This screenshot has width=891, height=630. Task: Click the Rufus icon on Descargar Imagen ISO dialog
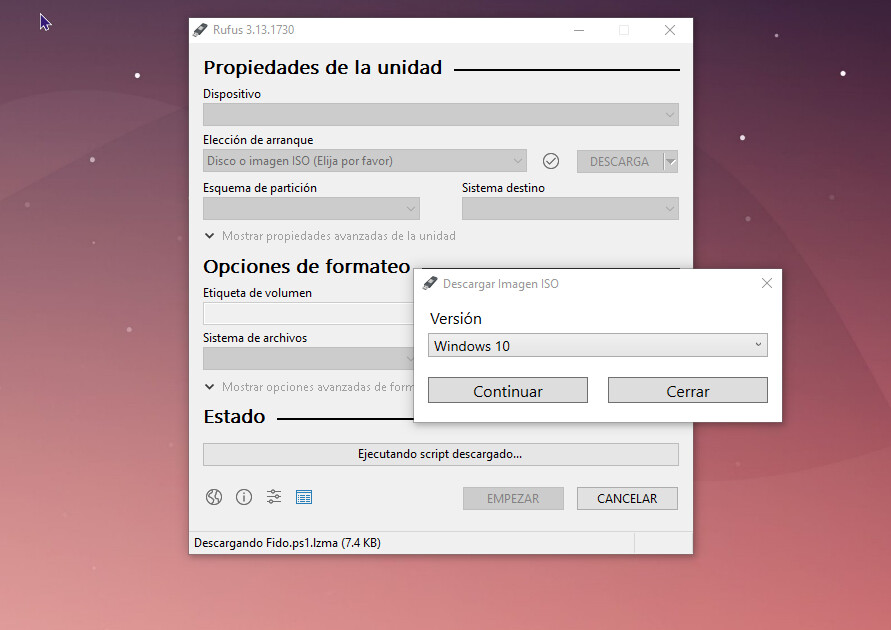430,283
